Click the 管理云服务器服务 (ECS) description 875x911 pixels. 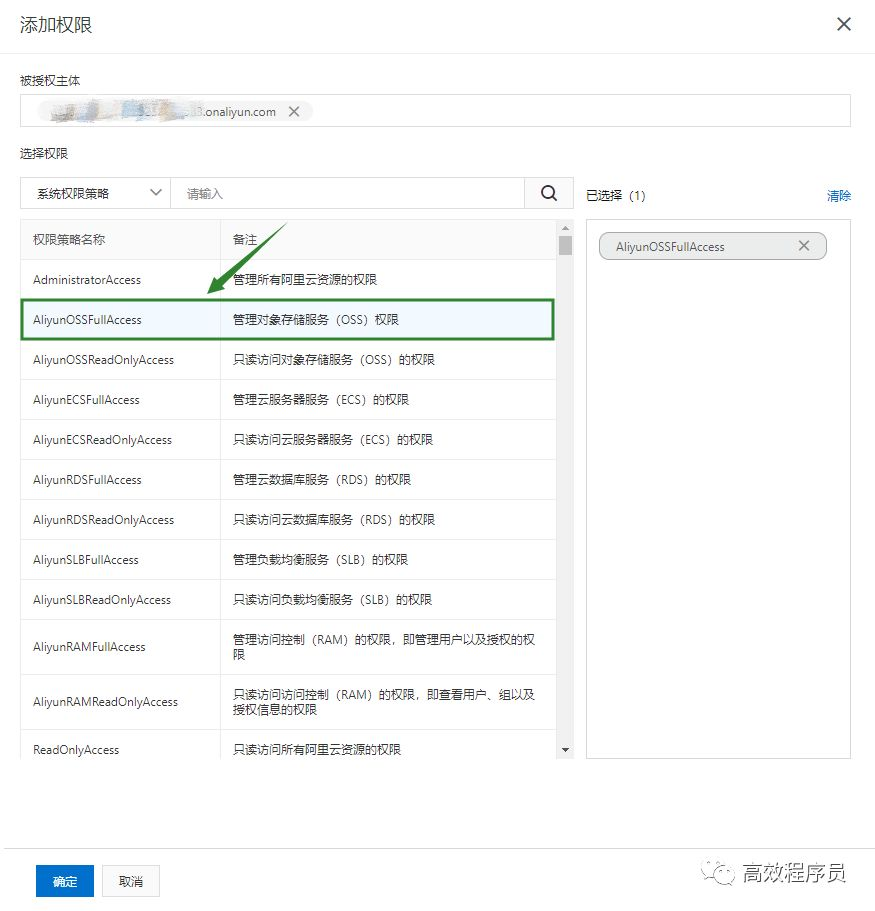[321, 400]
